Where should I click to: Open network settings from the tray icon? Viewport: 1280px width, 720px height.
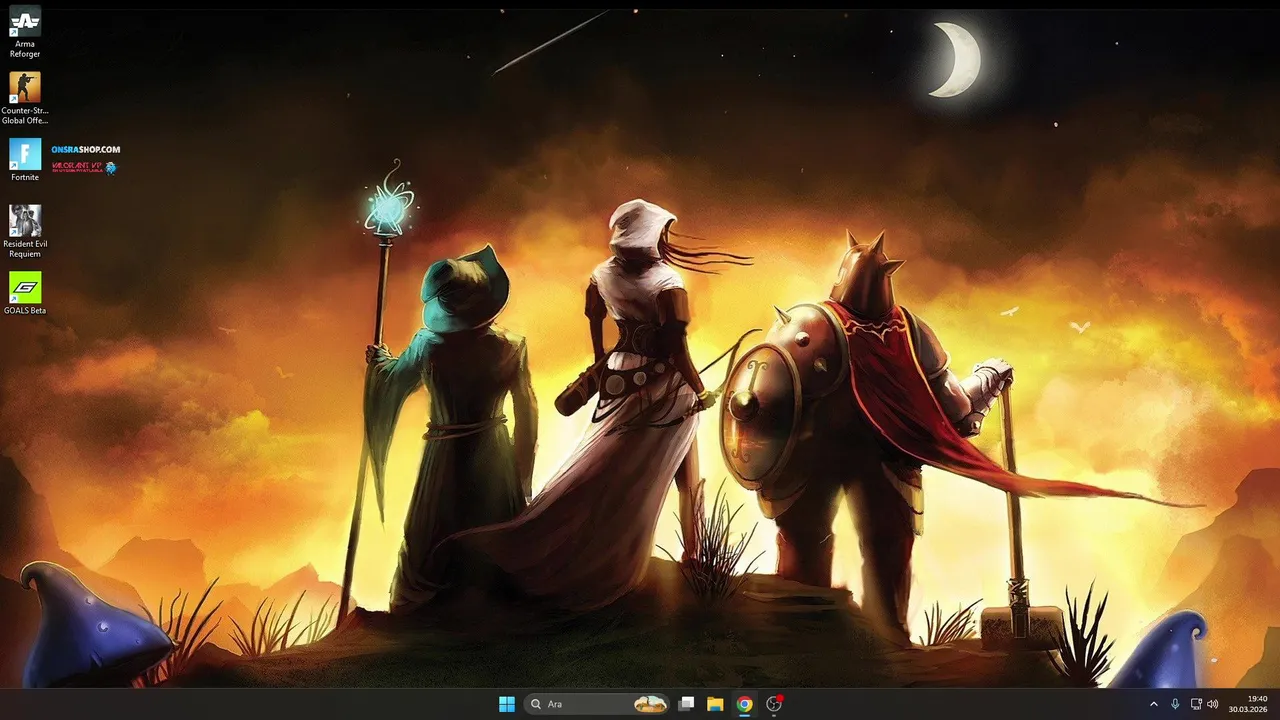coord(1196,704)
